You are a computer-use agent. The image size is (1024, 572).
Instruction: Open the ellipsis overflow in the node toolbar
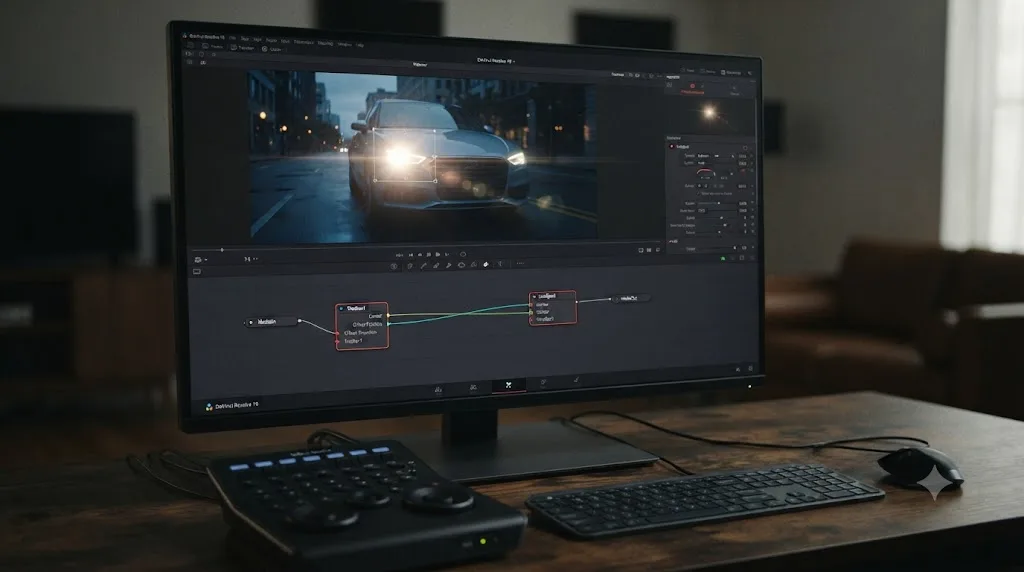click(520, 264)
